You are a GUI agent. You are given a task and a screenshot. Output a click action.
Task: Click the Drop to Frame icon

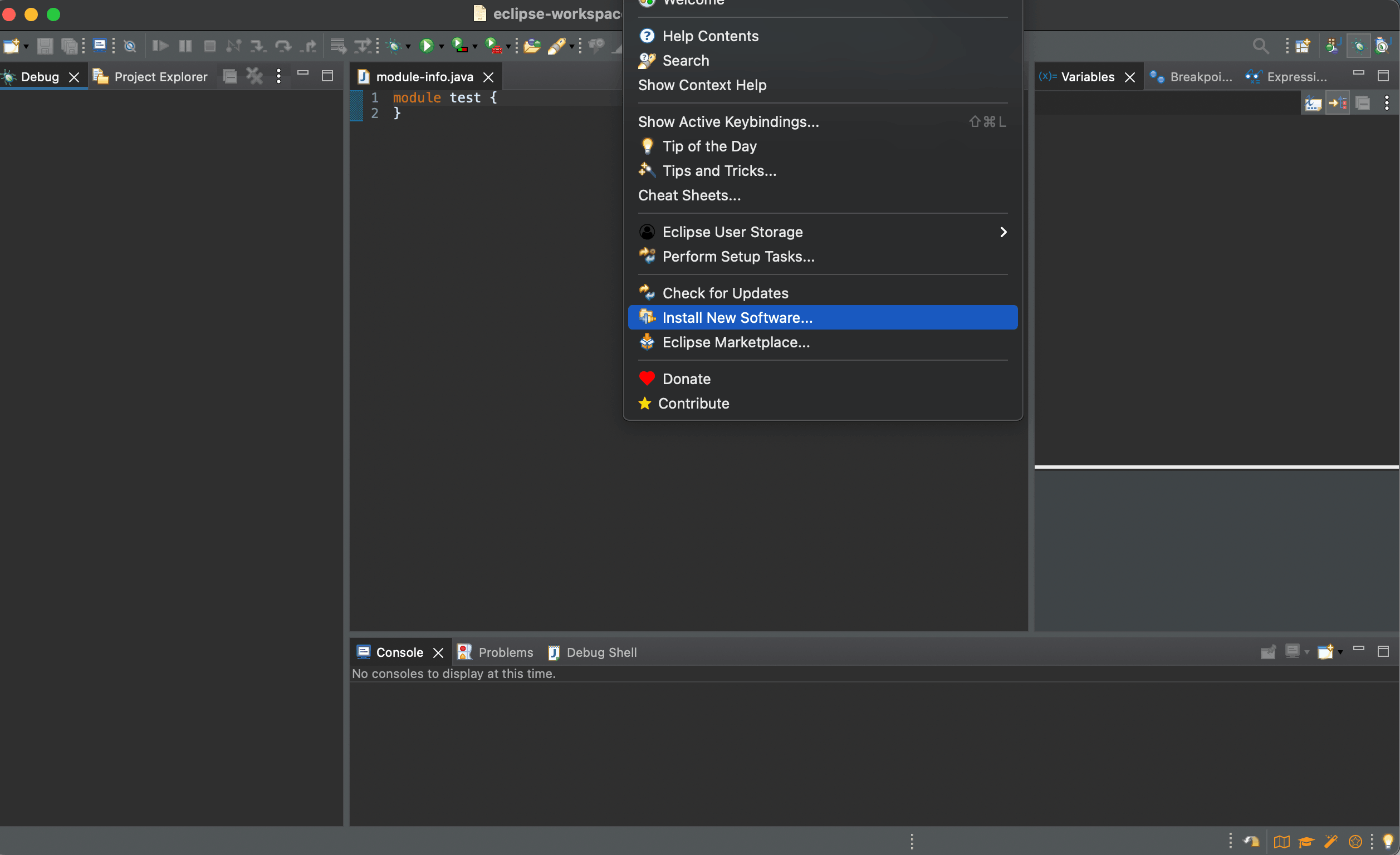tap(339, 46)
